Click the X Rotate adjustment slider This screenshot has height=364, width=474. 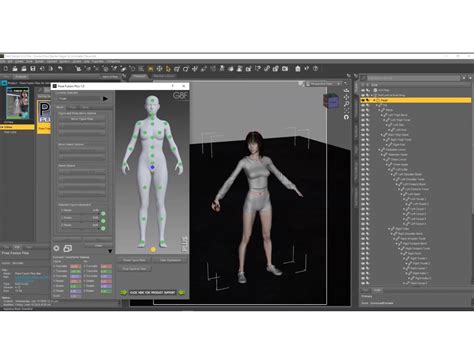pyautogui.click(x=79, y=214)
